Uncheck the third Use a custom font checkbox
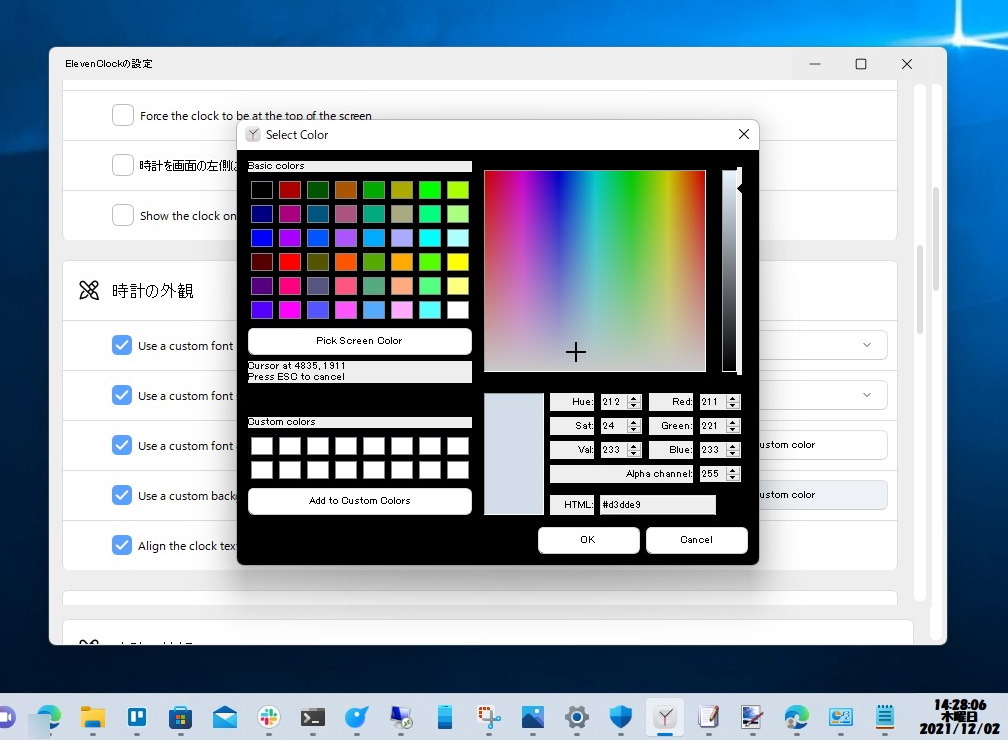 pos(122,445)
